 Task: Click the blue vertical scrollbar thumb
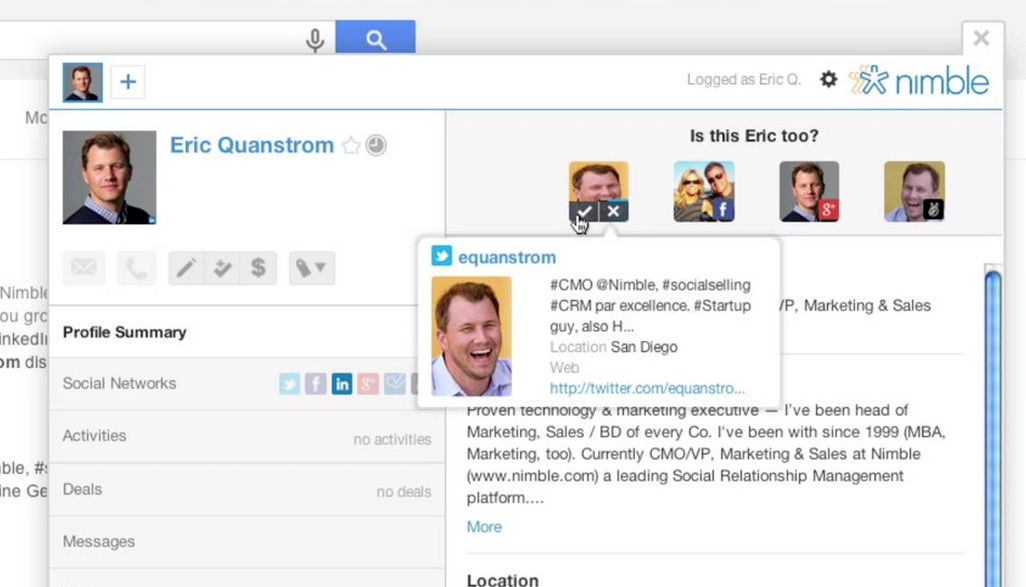(x=993, y=429)
